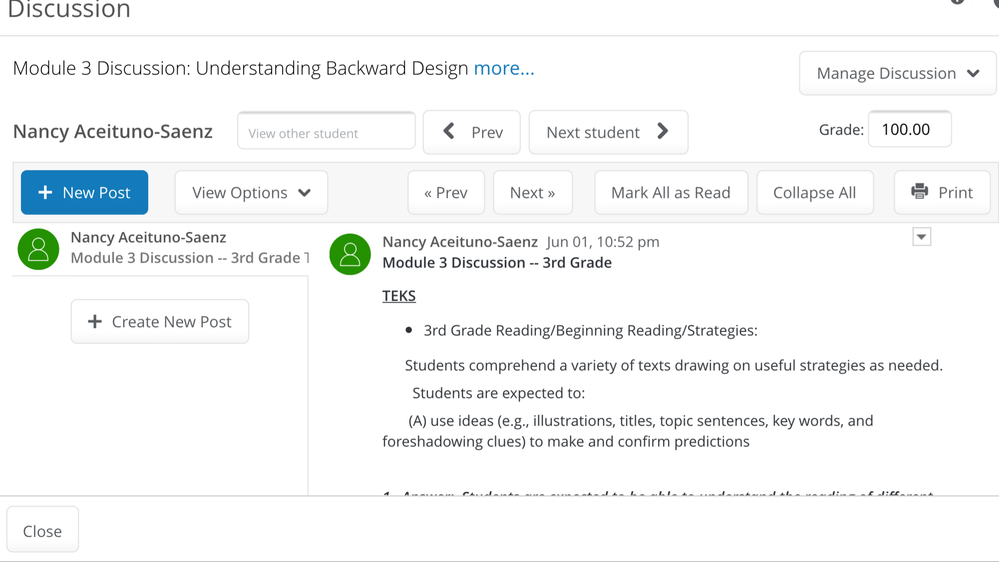Click left chevron icon on Prev student

click(449, 131)
